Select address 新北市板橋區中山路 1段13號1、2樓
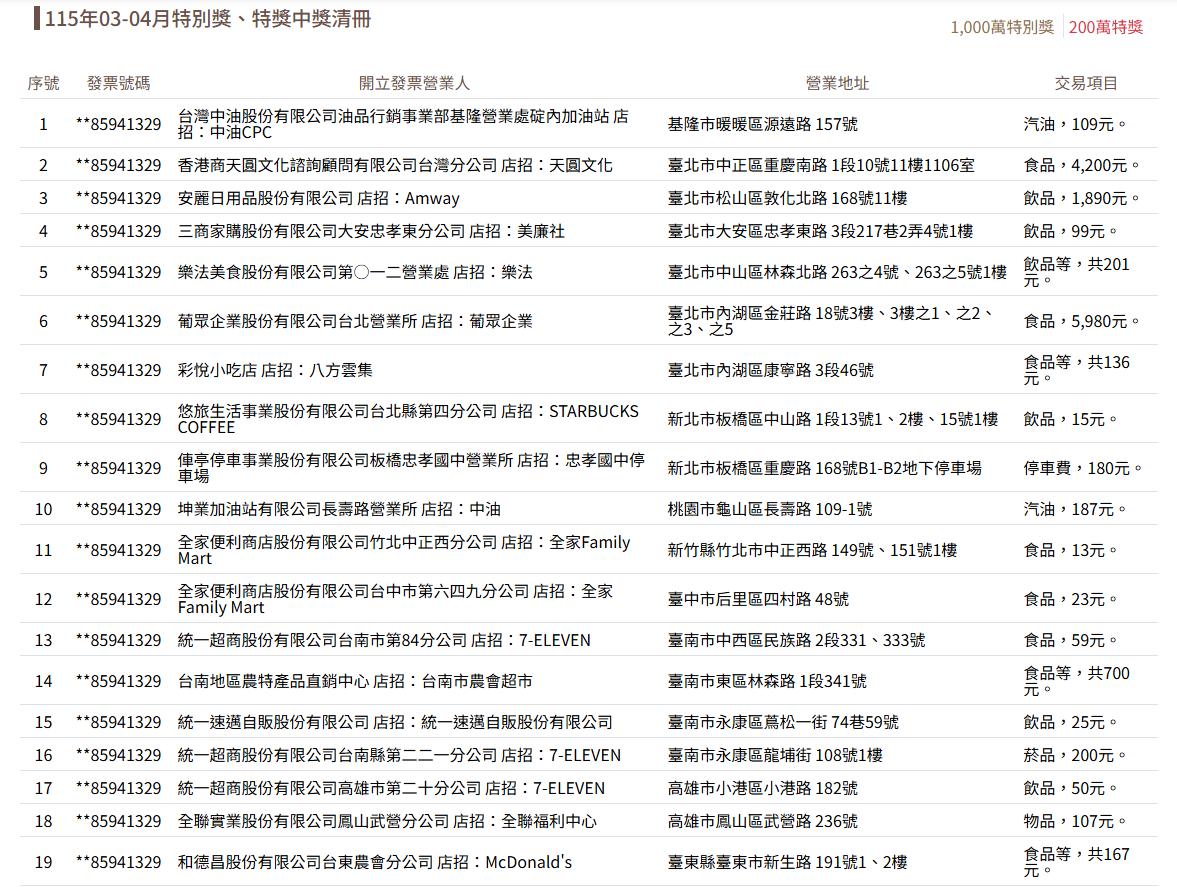The width and height of the screenshot is (1177, 887). coord(833,419)
